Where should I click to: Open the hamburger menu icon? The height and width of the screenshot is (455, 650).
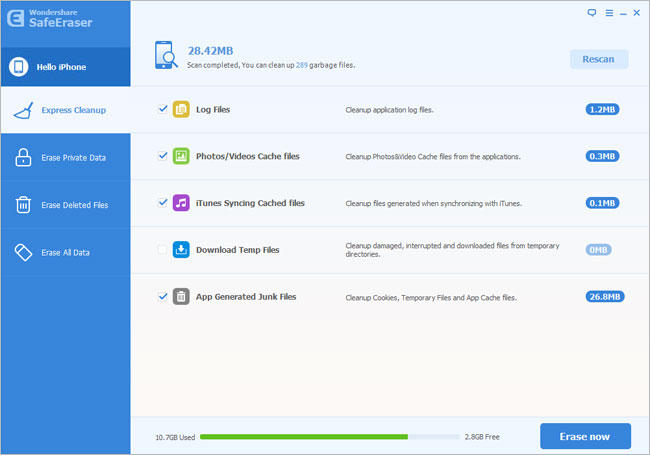[609, 13]
